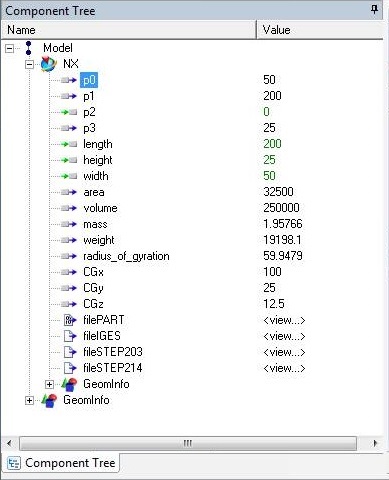Open the fileSTEP203 <view...> link
389x480 pixels.
point(284,353)
